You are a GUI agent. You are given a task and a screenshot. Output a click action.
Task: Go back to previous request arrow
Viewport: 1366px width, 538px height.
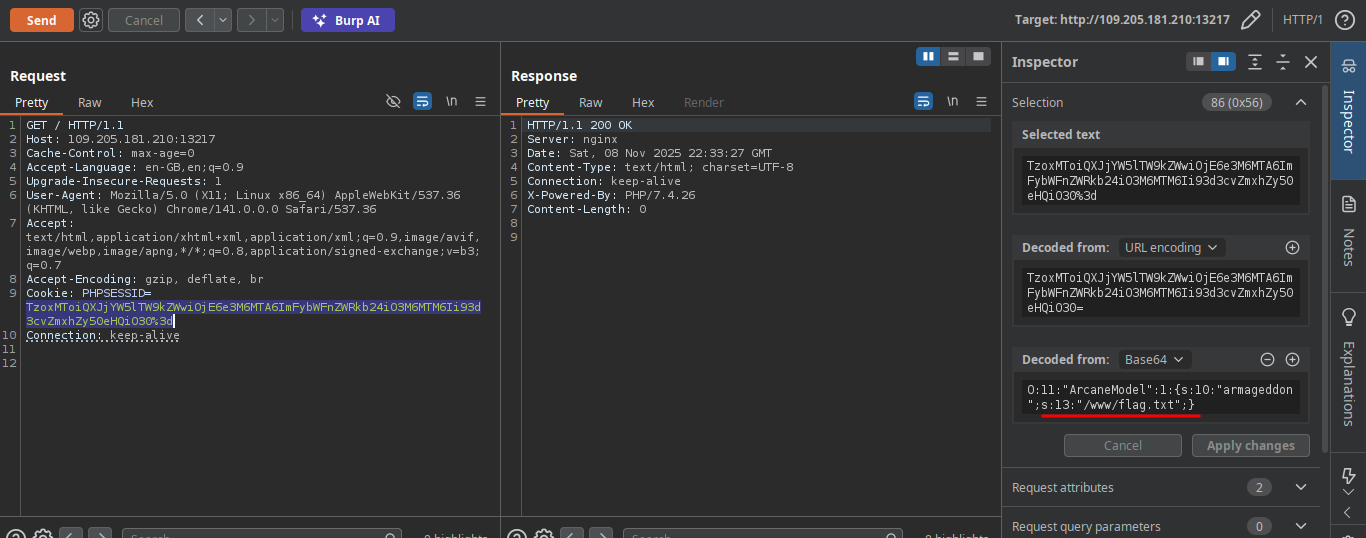pos(199,20)
